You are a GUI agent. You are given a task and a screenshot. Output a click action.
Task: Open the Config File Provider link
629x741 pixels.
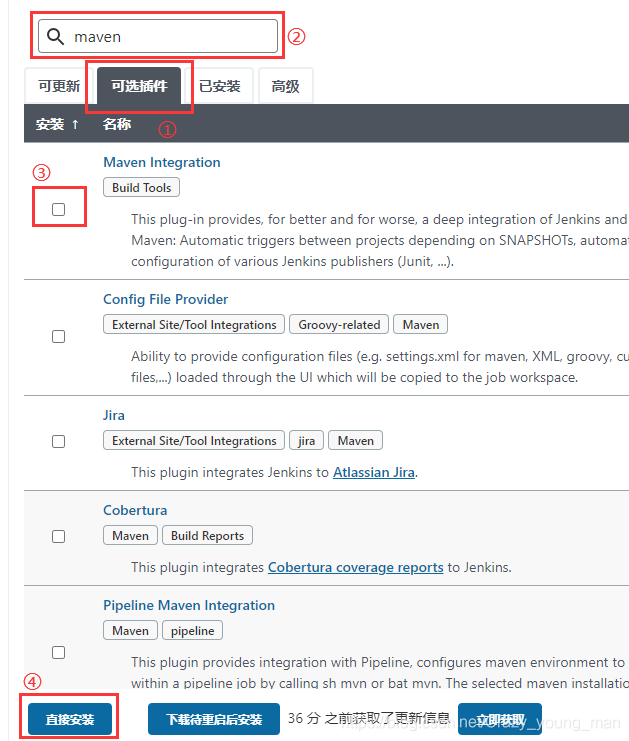click(165, 300)
